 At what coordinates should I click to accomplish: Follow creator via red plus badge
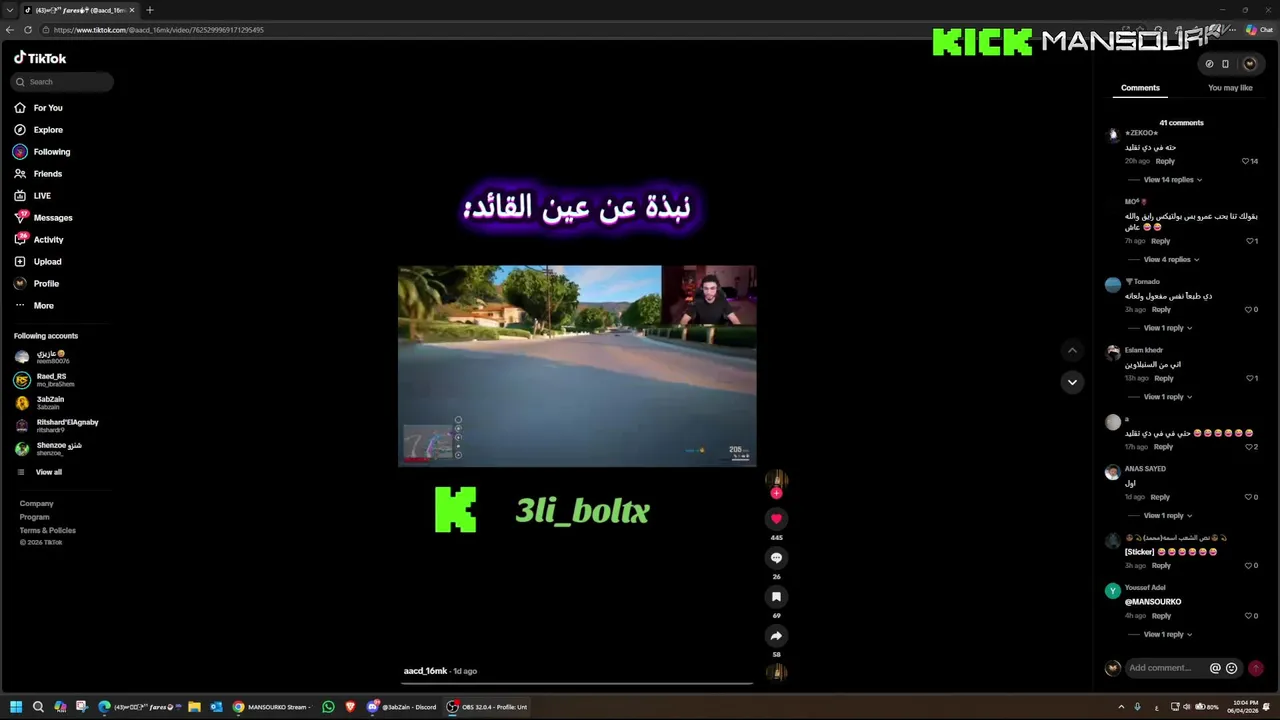point(776,493)
